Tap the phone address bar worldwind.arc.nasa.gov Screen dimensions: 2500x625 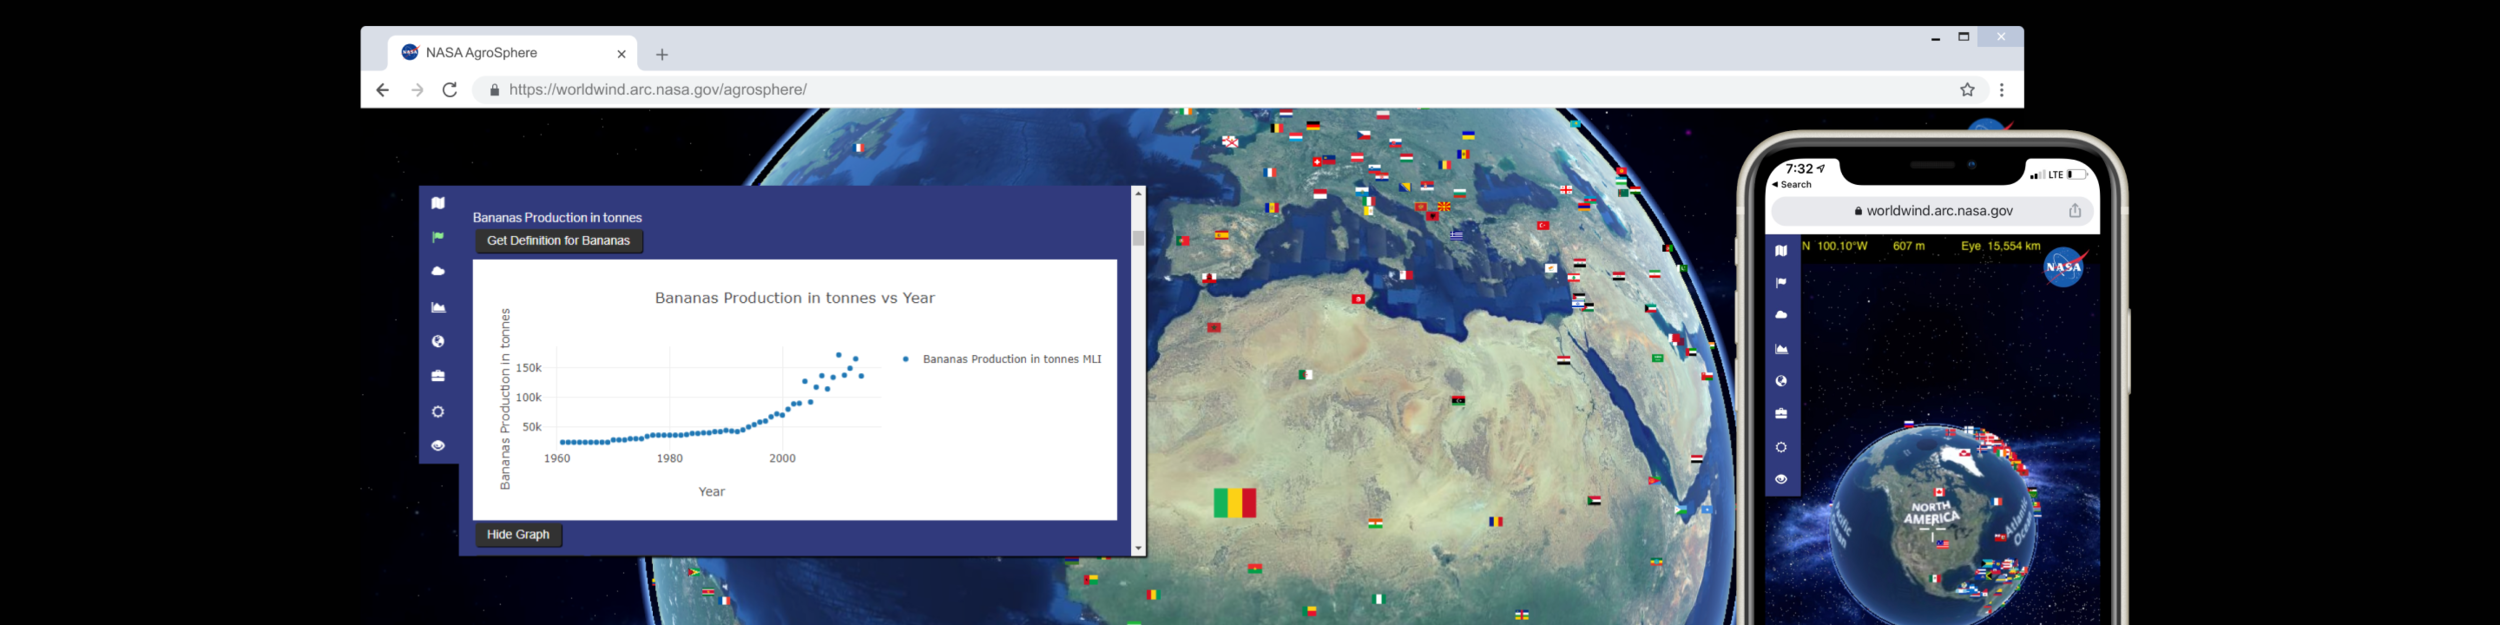(1933, 211)
